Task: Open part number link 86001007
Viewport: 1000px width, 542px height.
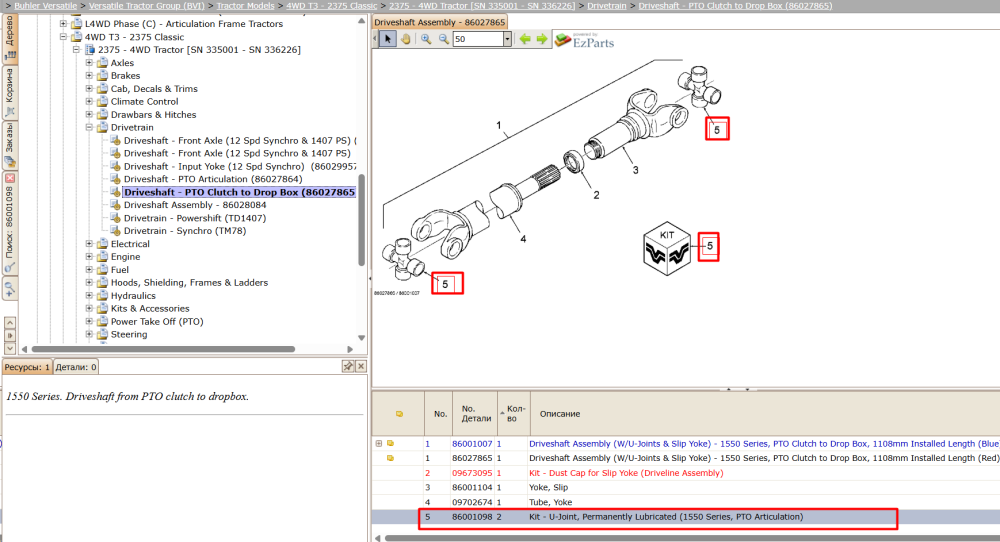Action: pos(472,444)
